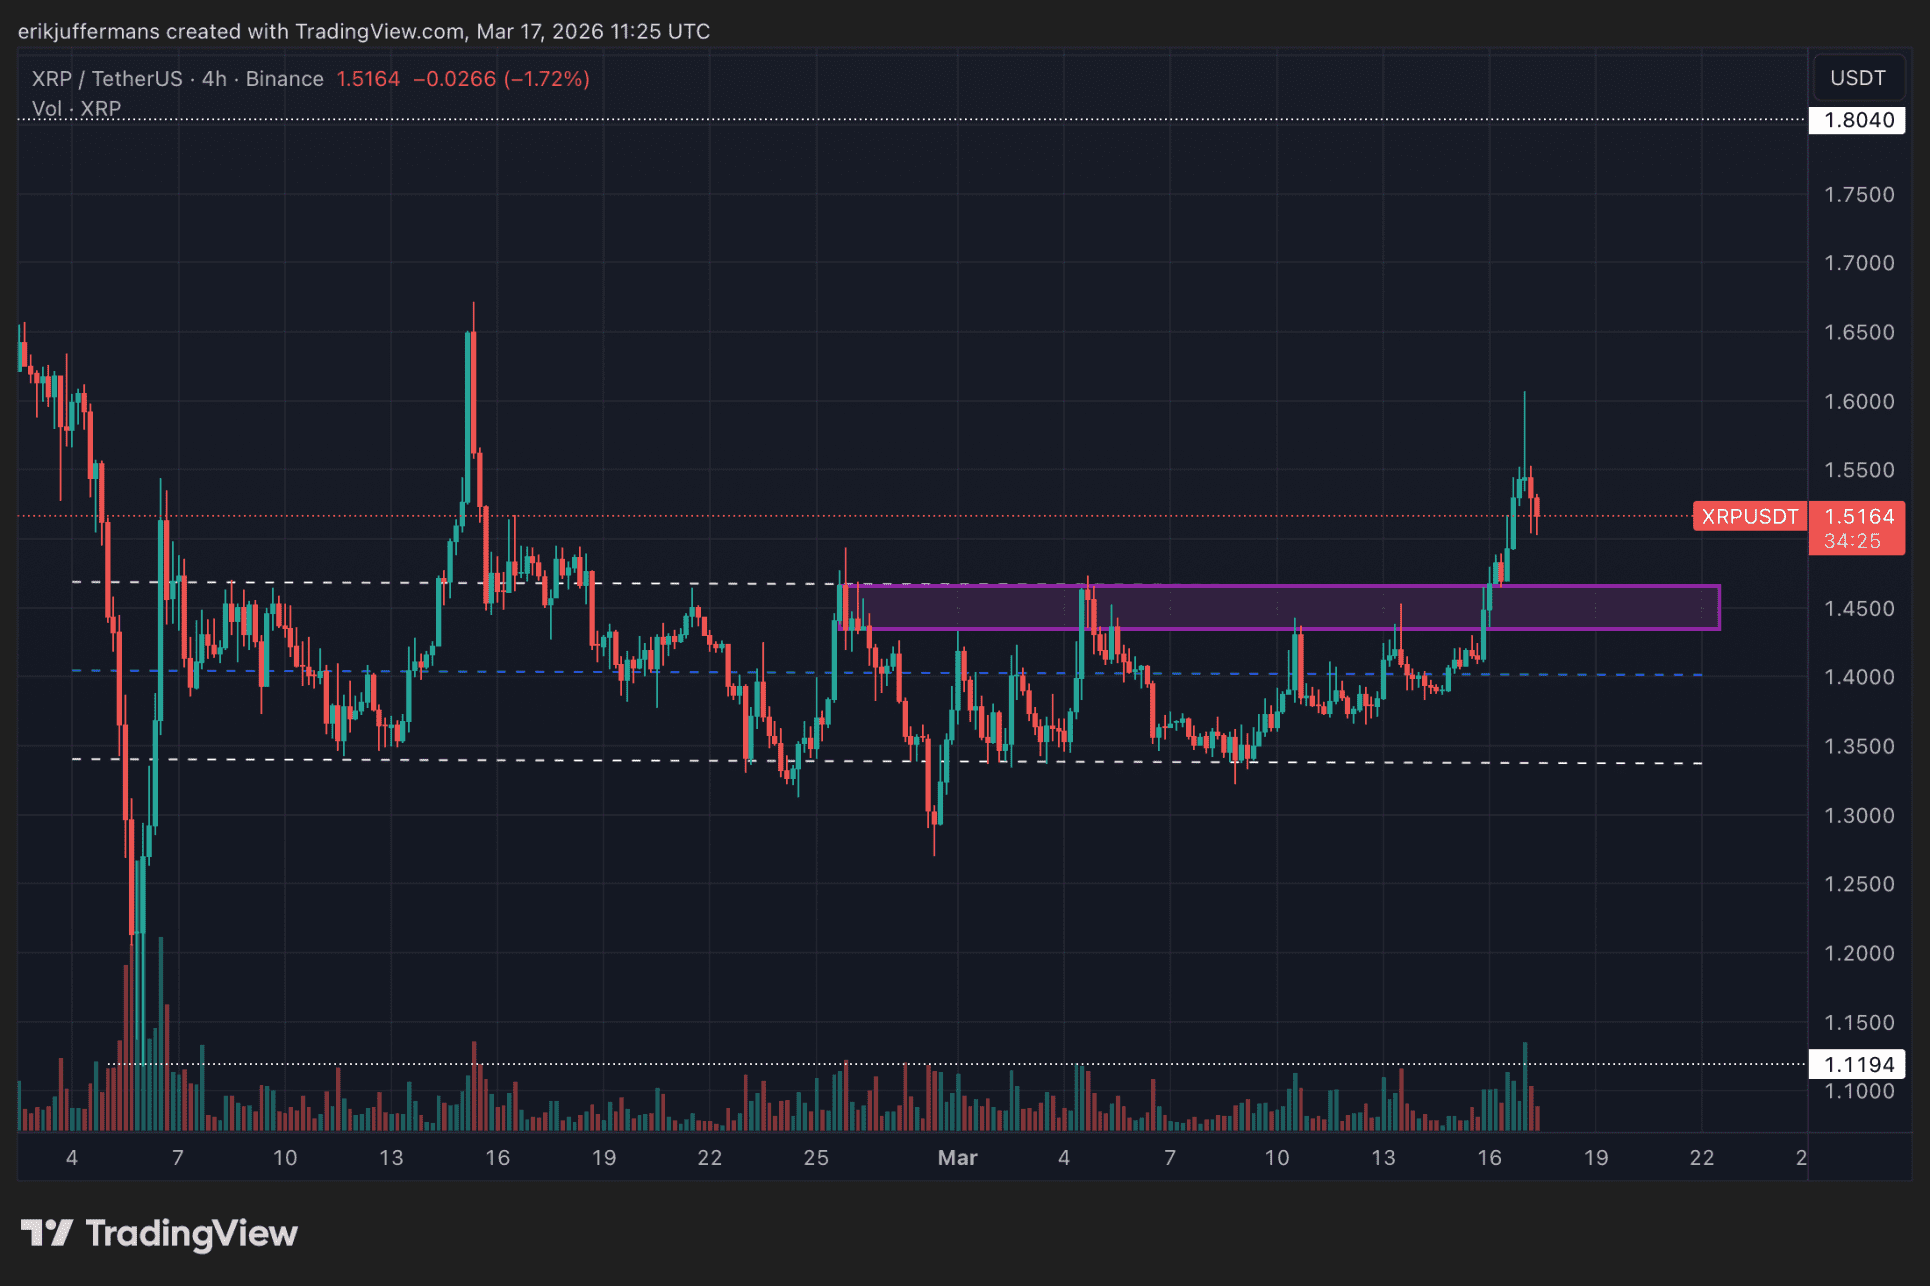Click the Binance exchange label
1930x1286 pixels.
284,79
